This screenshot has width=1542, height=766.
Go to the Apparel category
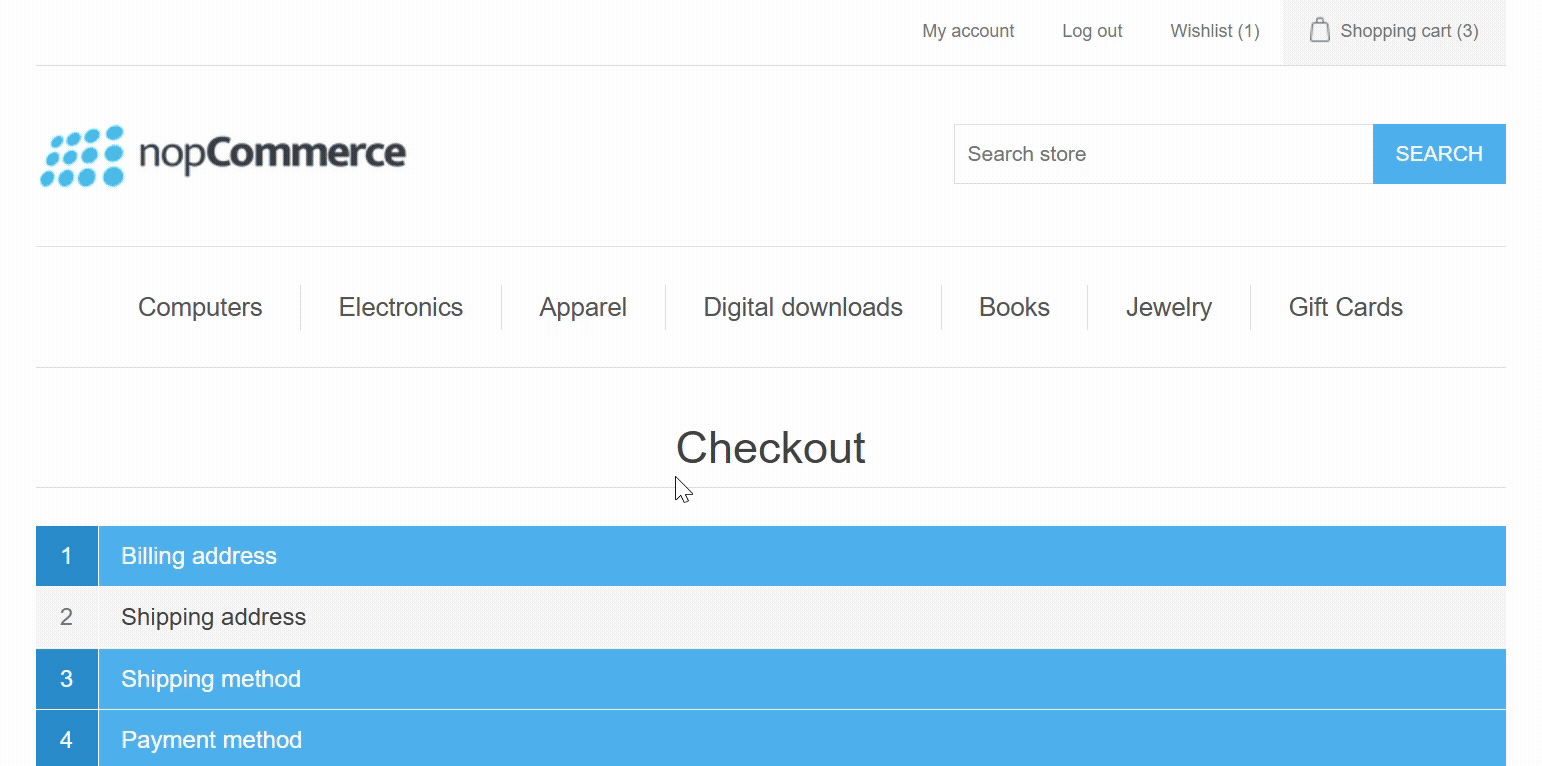[x=582, y=307]
